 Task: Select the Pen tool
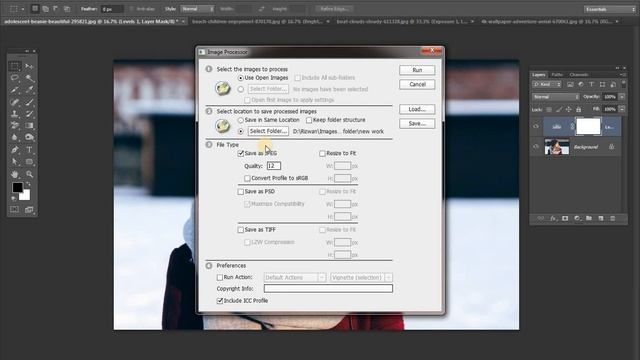15,150
